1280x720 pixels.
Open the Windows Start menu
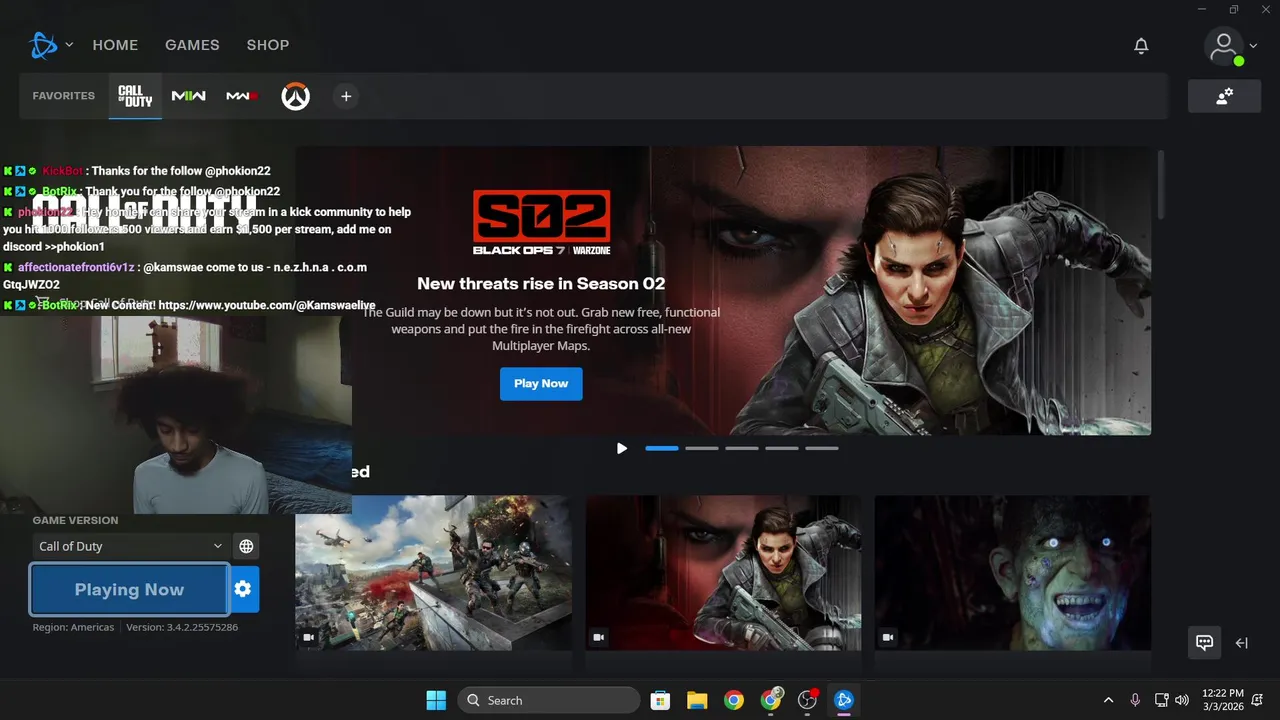pyautogui.click(x=436, y=700)
